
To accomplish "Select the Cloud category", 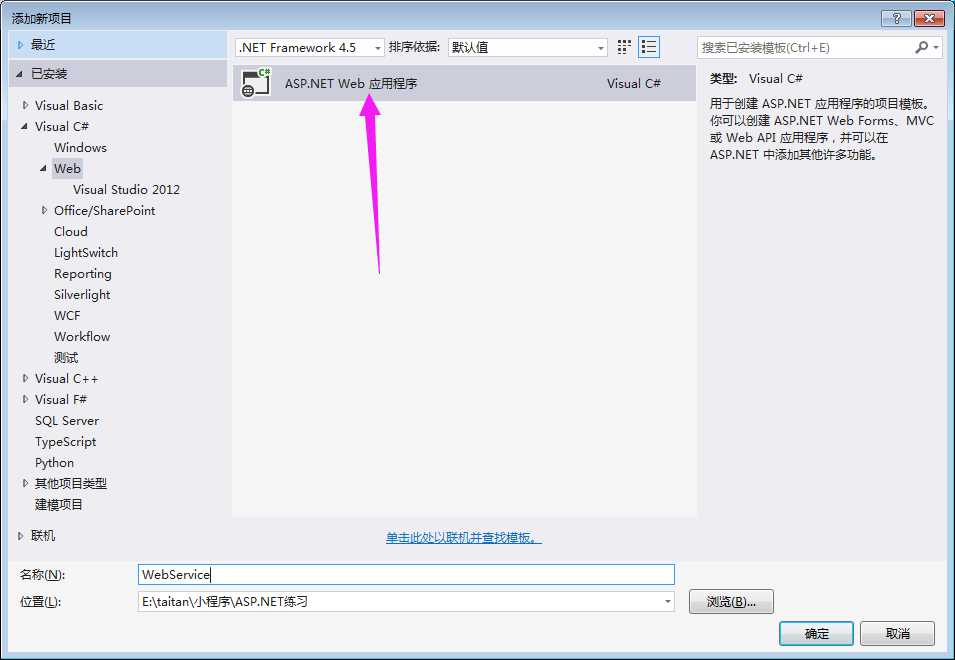I will point(71,231).
